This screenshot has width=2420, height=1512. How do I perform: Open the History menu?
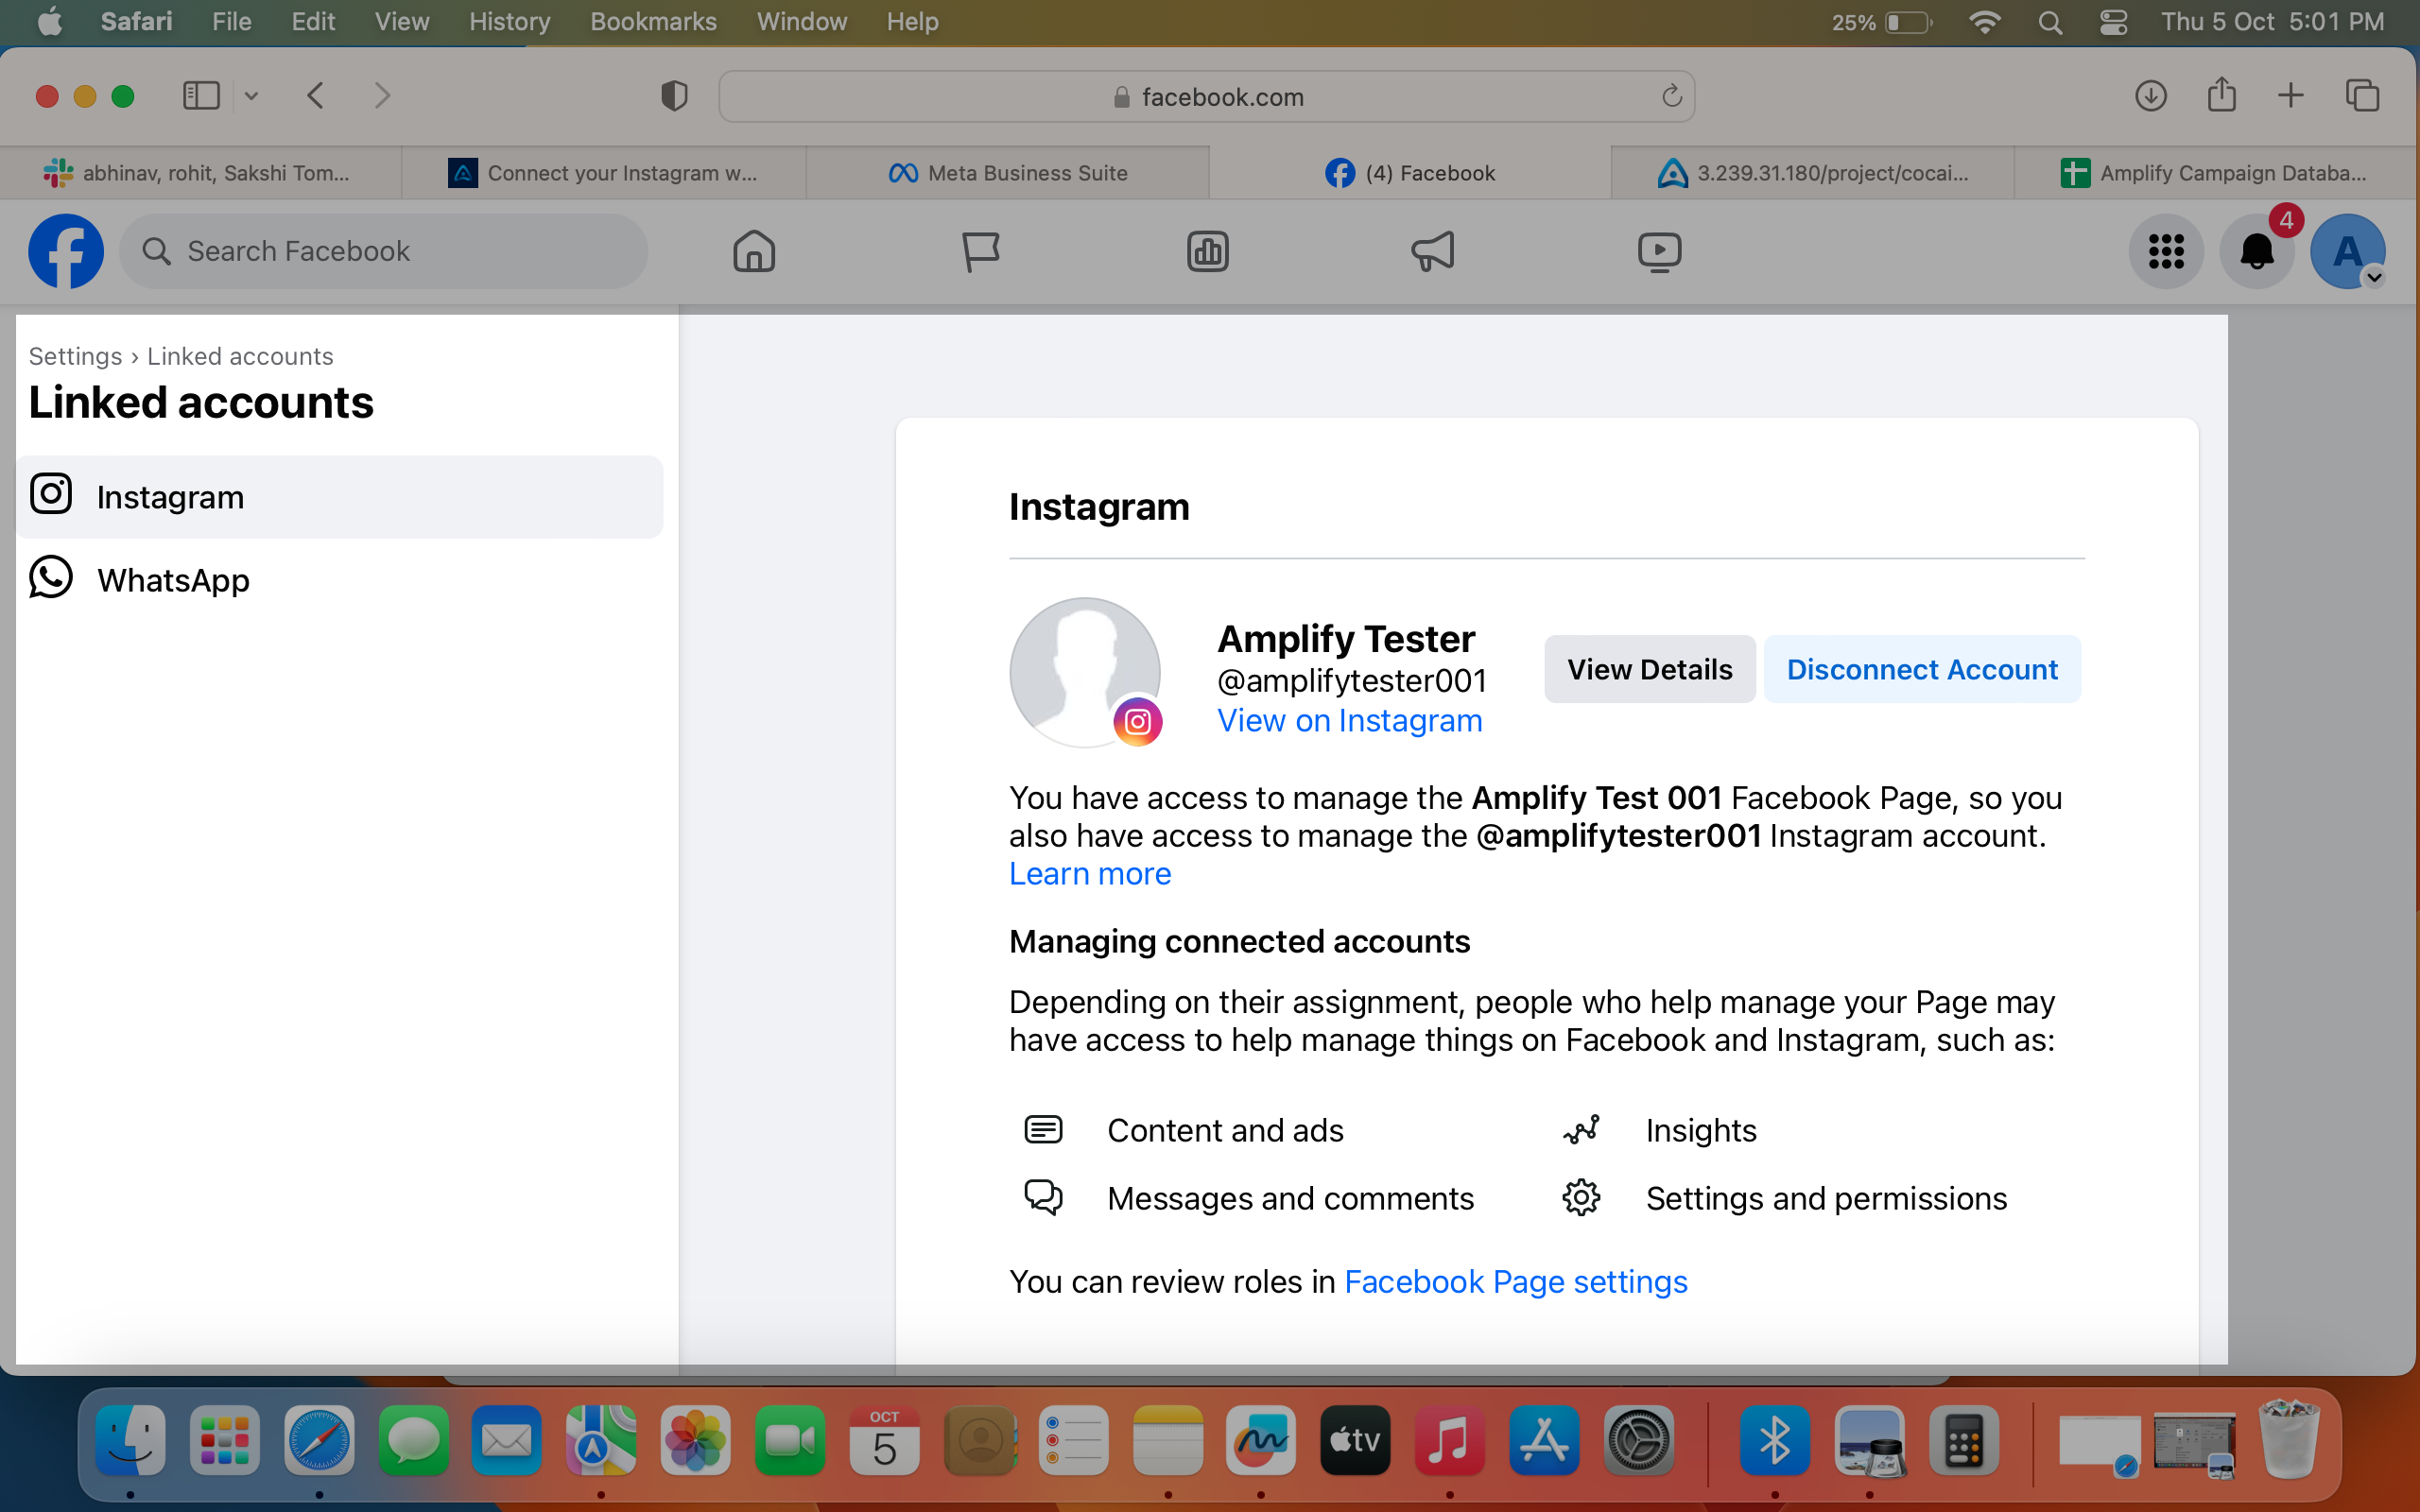(509, 22)
